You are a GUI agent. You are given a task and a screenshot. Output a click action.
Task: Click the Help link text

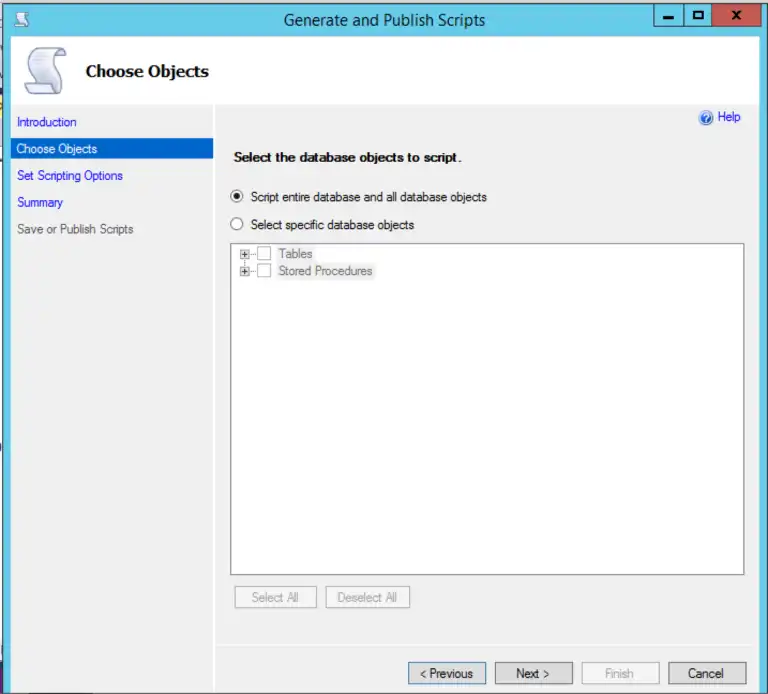[729, 117]
